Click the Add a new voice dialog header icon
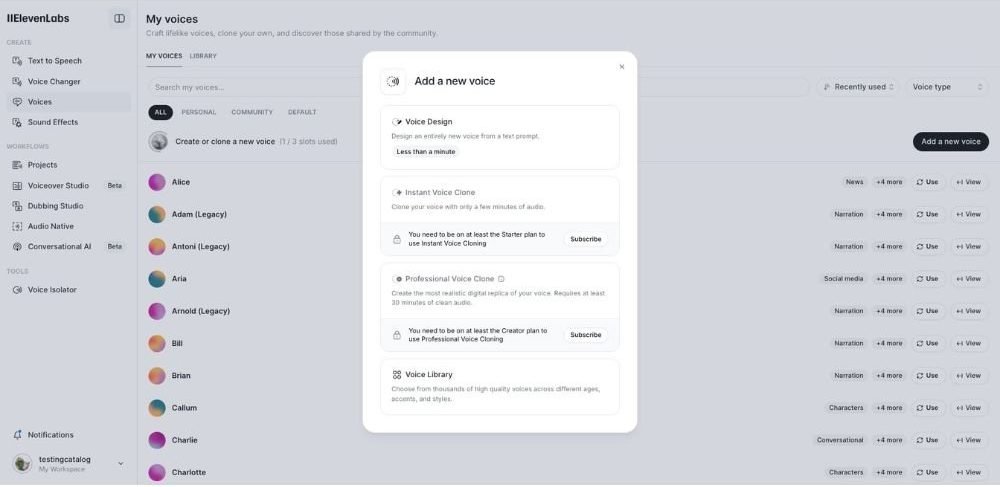Image resolution: width=1000 pixels, height=487 pixels. coord(393,82)
